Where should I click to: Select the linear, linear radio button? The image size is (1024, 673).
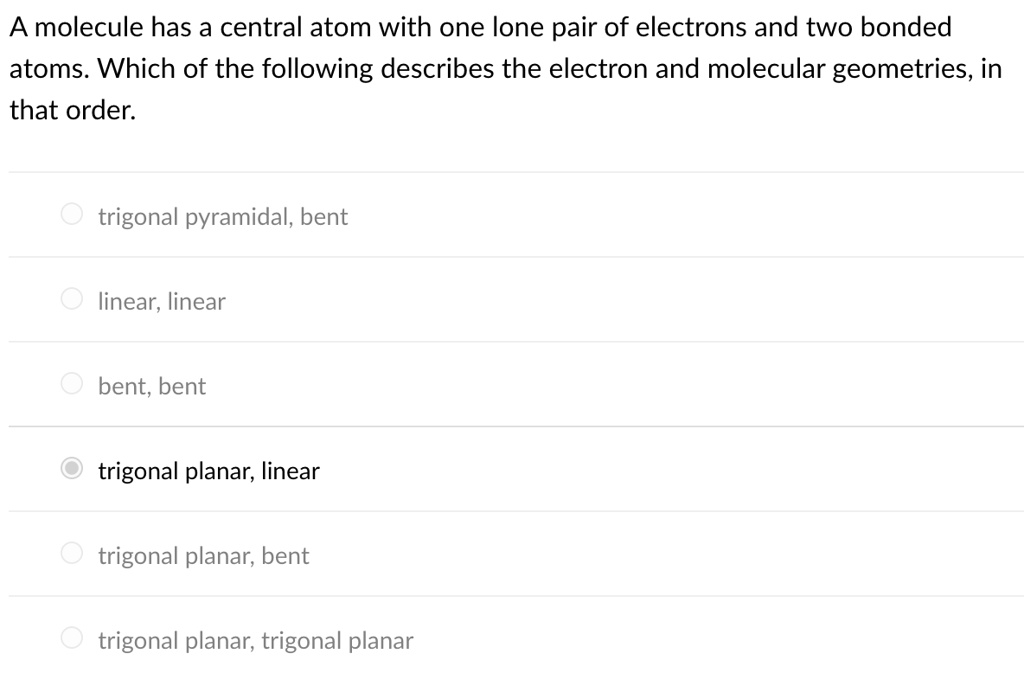click(70, 298)
